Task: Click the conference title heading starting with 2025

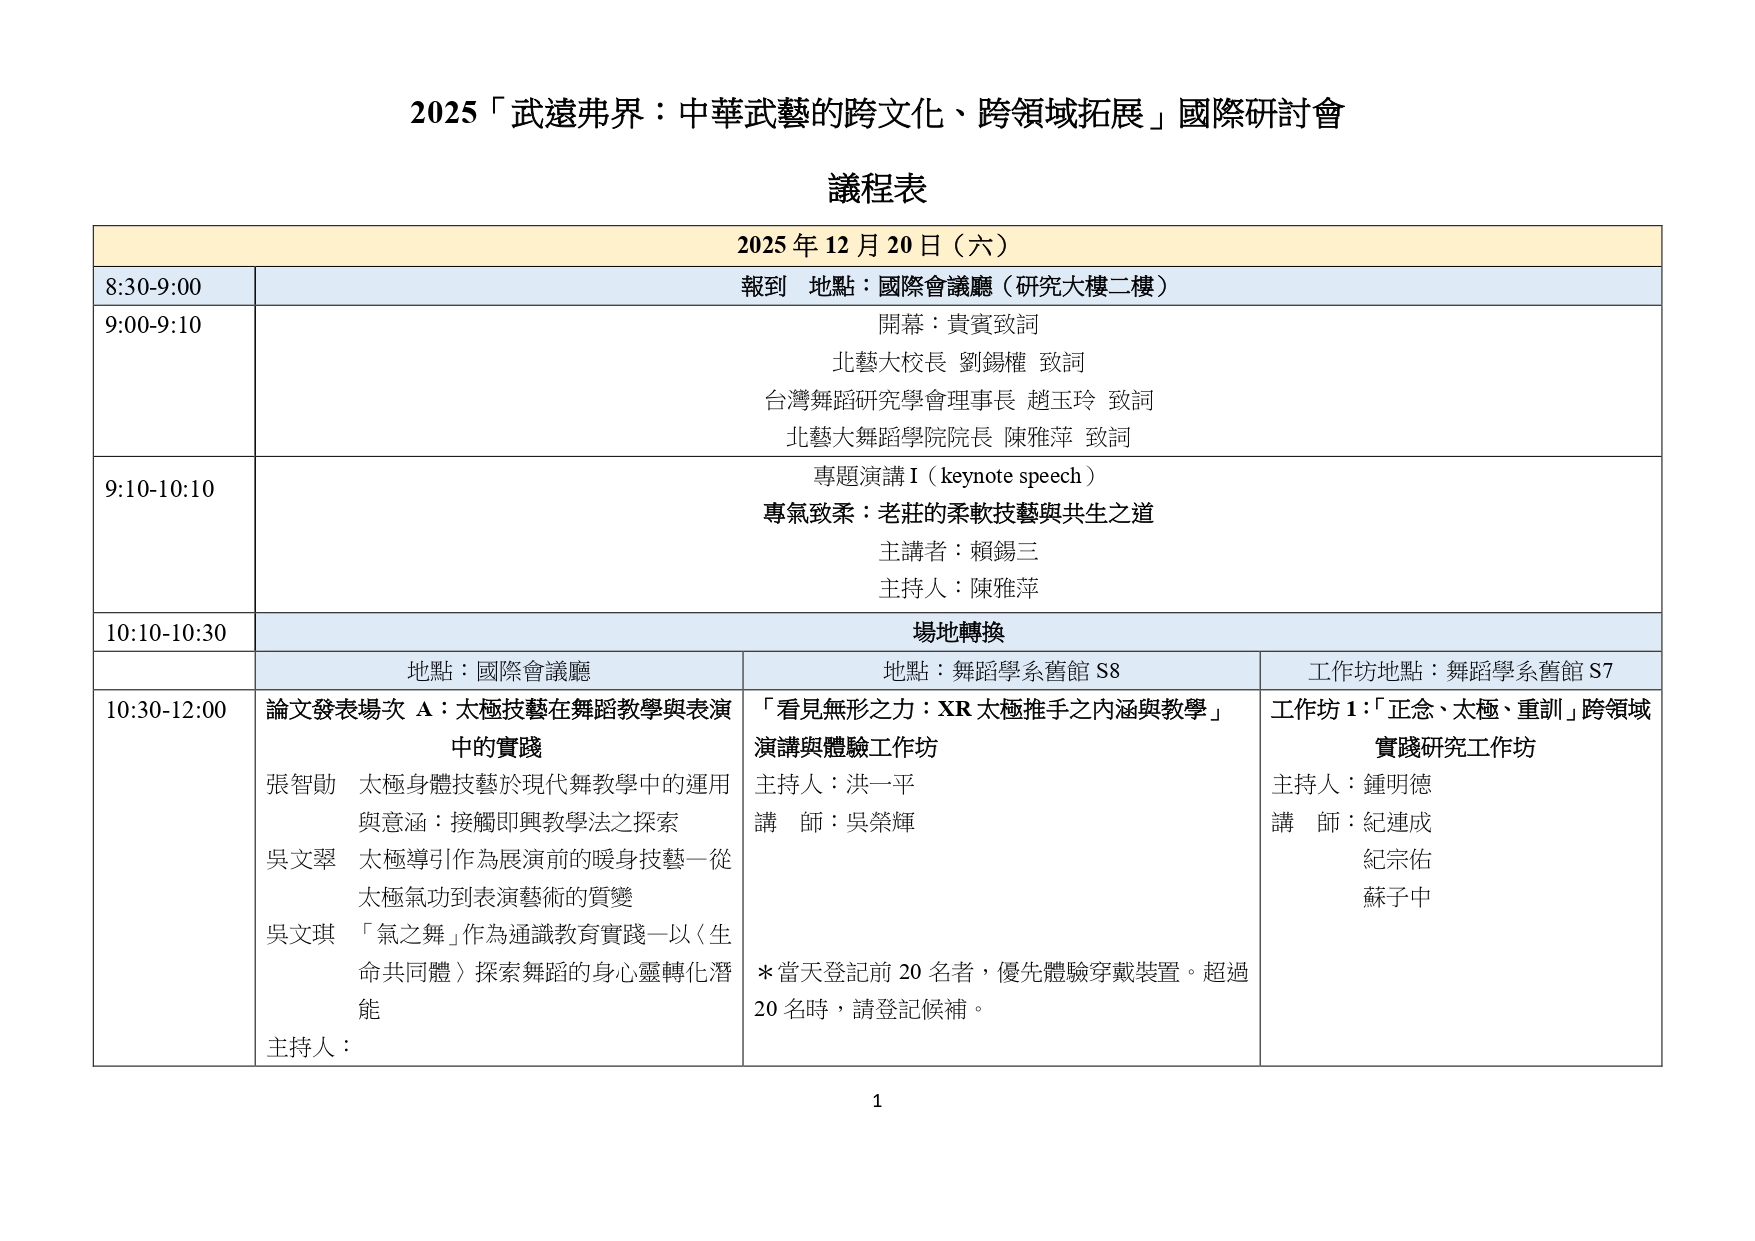Action: click(x=877, y=114)
